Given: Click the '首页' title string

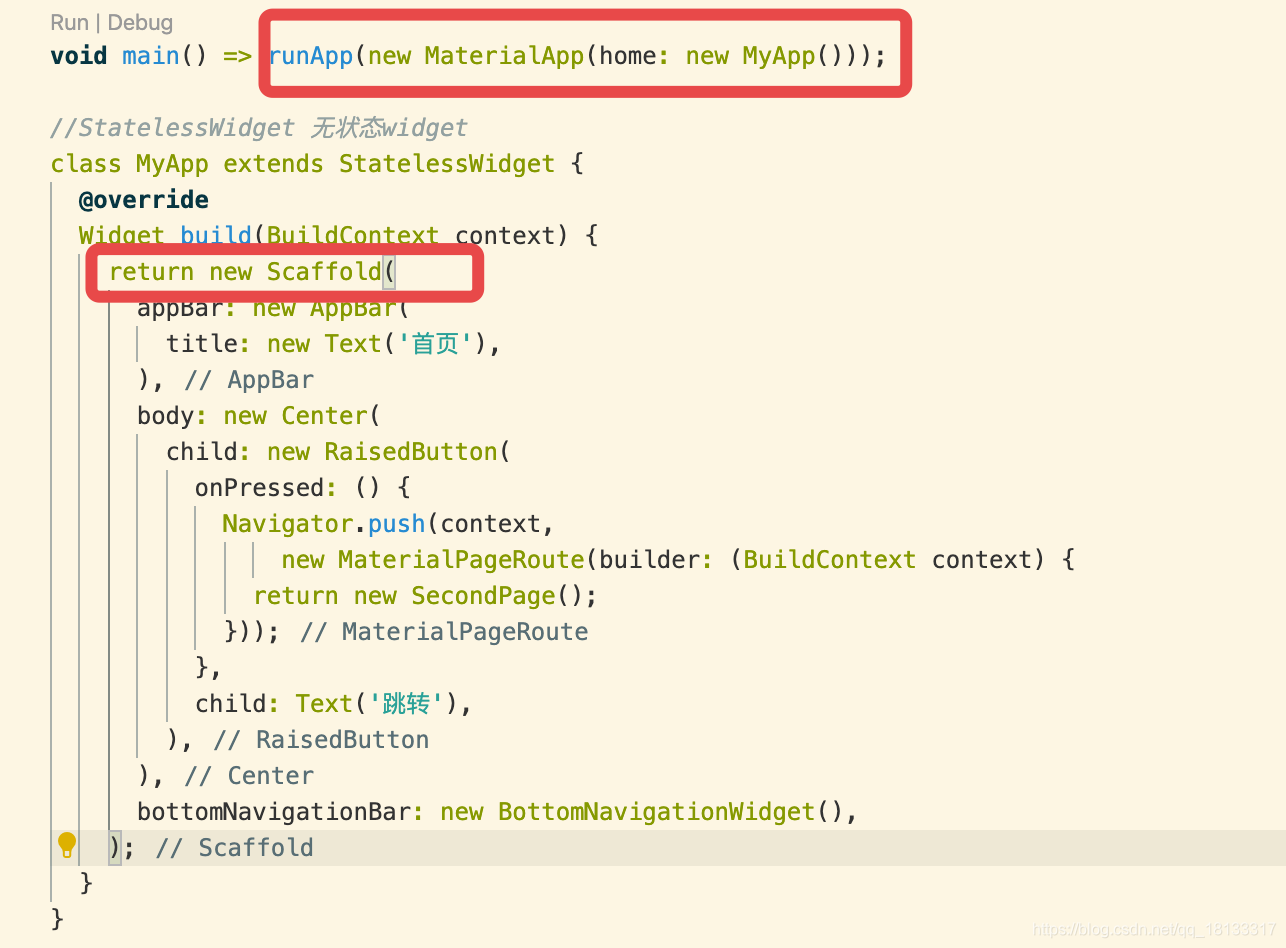Looking at the screenshot, I should click(x=436, y=343).
